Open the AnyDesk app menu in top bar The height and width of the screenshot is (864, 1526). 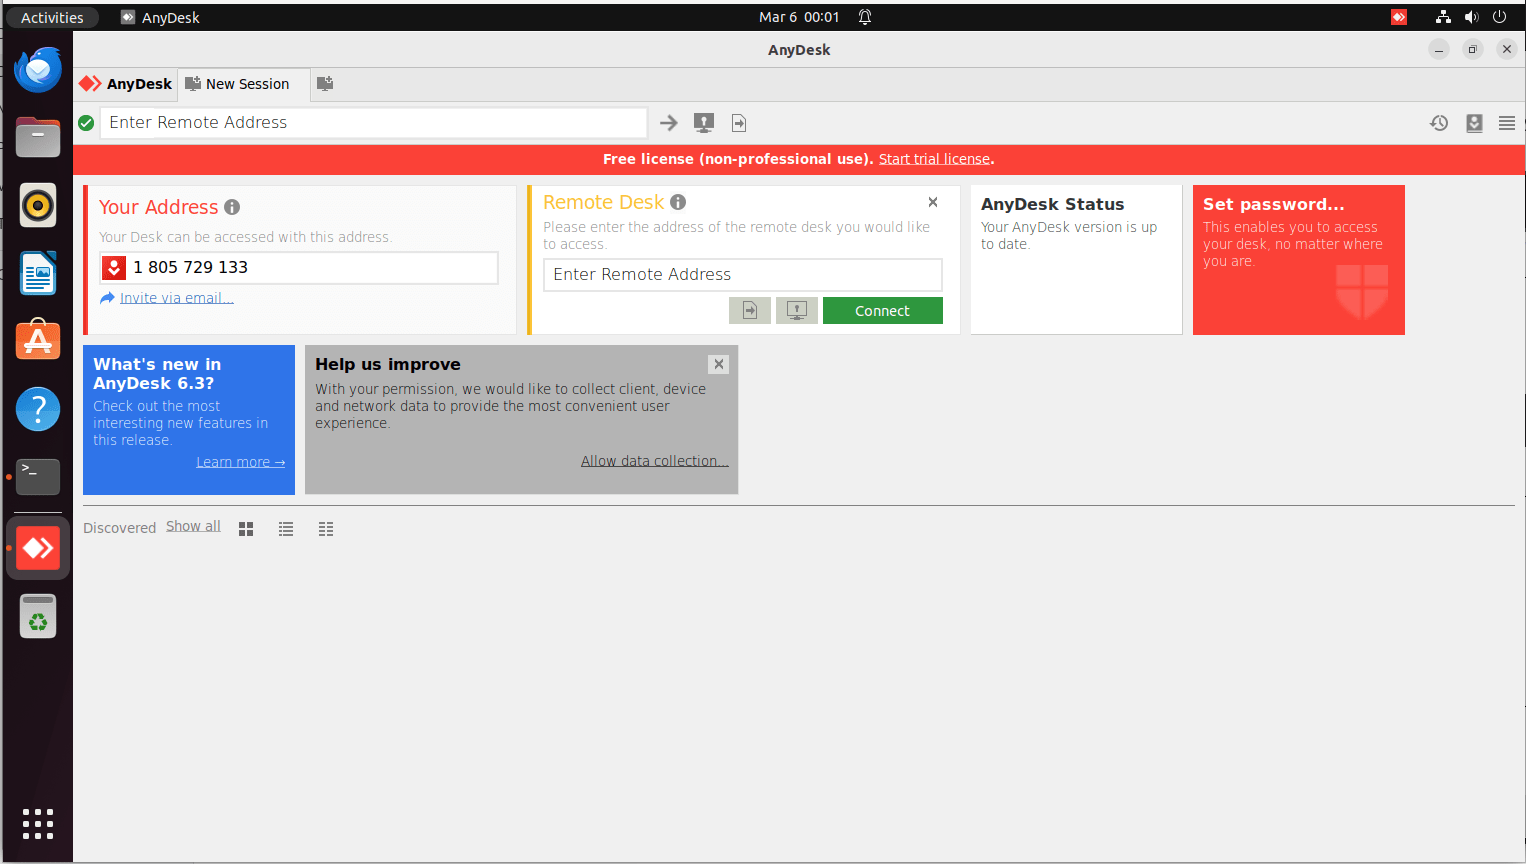tap(160, 17)
